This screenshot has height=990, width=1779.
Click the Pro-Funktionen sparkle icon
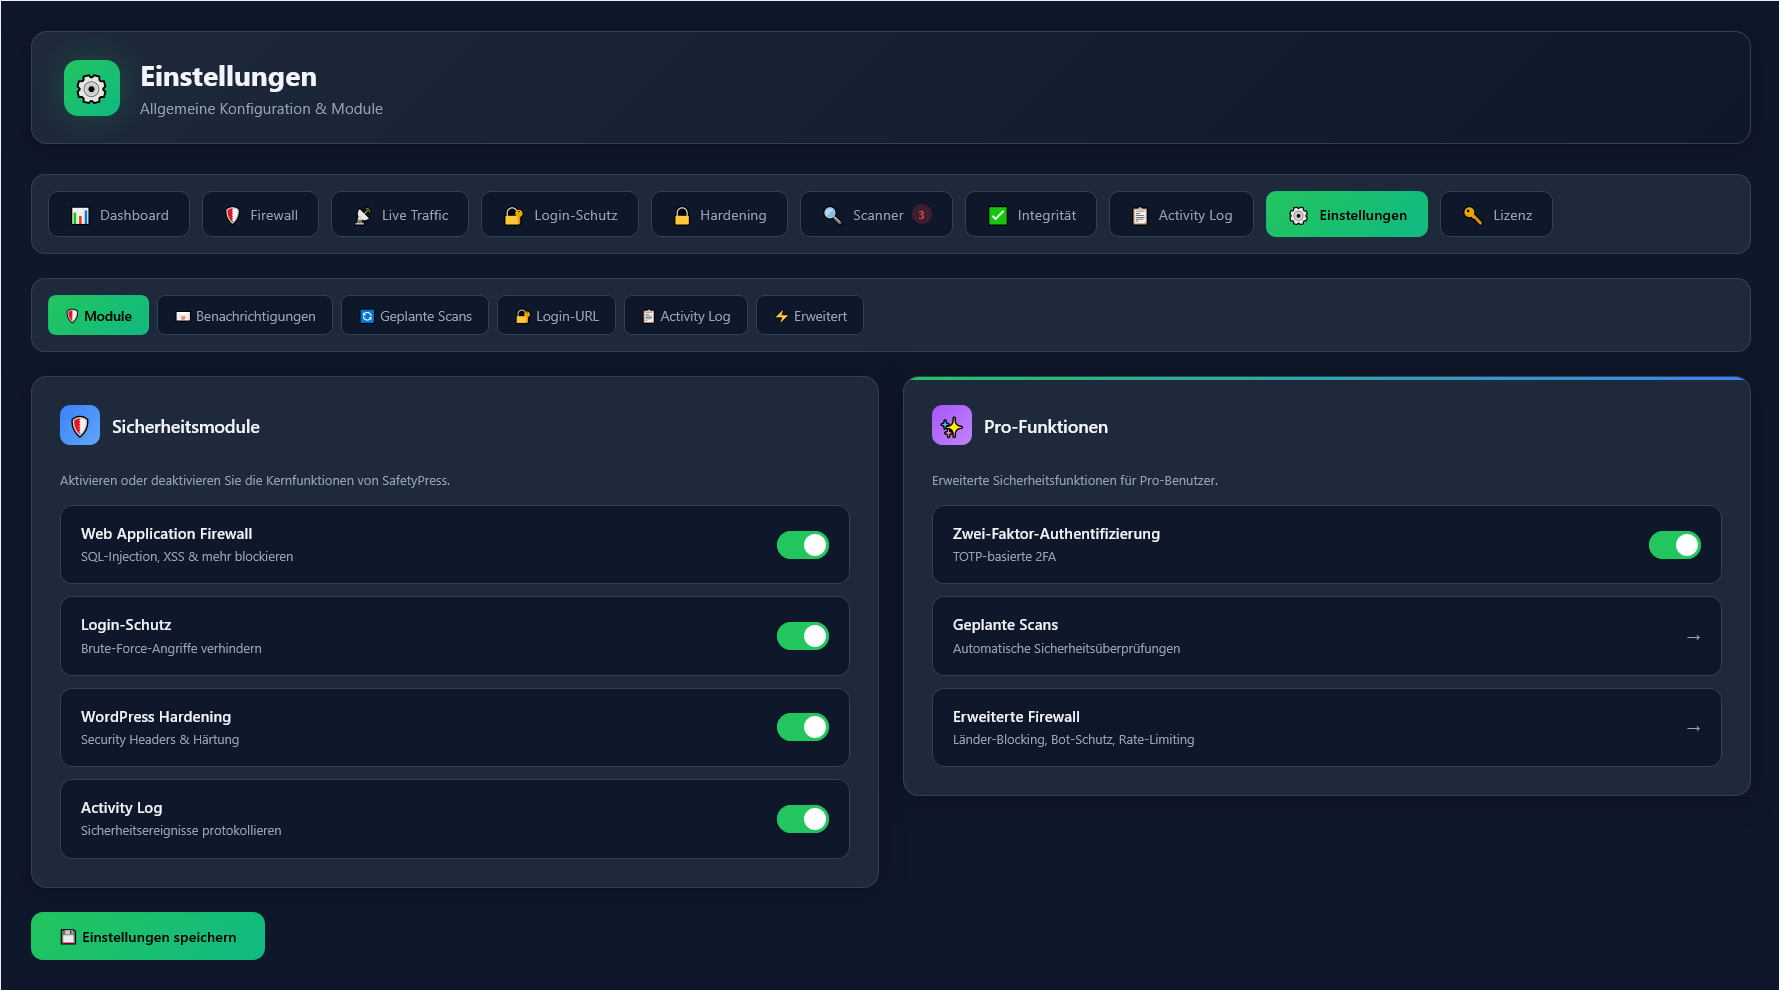coord(951,426)
